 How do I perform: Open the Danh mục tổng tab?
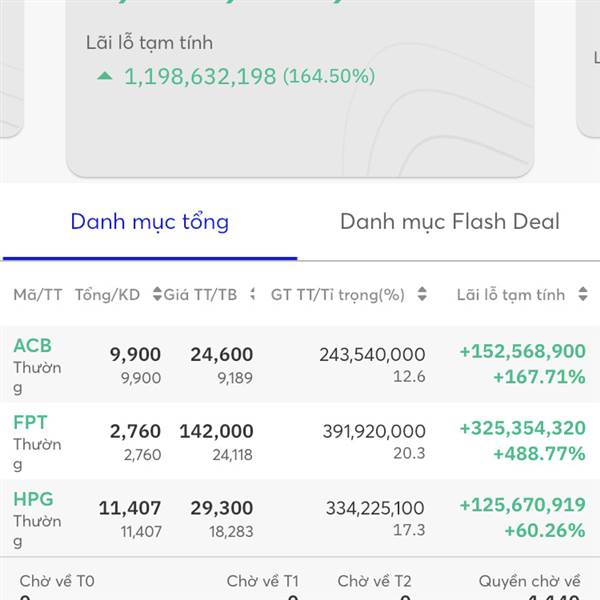[x=150, y=222]
